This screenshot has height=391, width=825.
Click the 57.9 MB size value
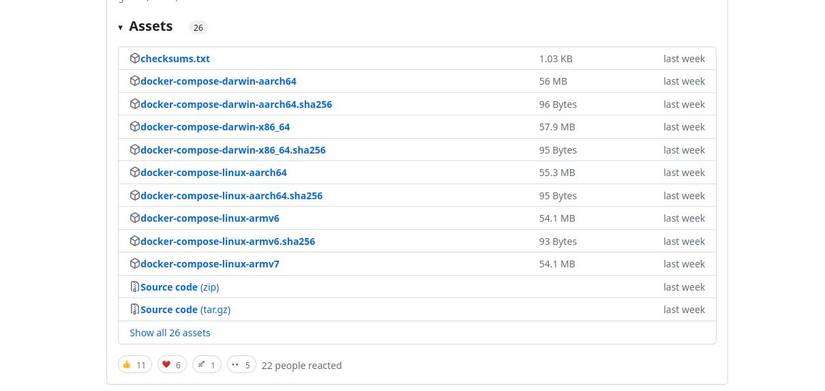[557, 127]
